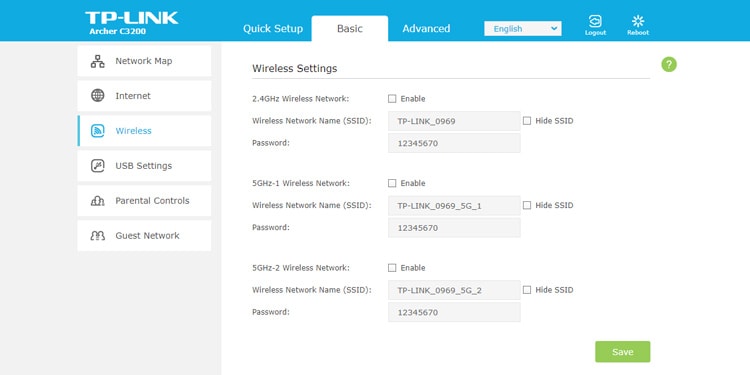Click the 5GHz-2 network password field
Image resolution: width=750 pixels, height=375 pixels.
click(454, 312)
